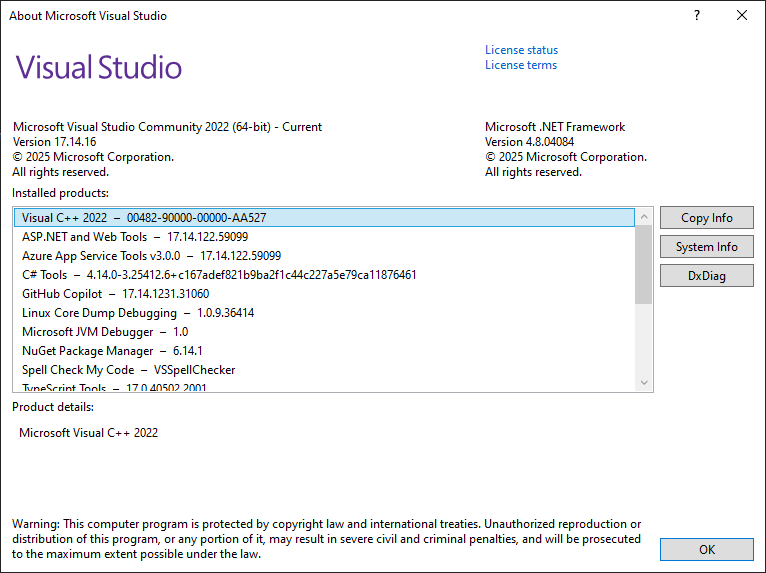Click the installed products scroll up arrow
Screen dimensions: 766x573
[644, 216]
